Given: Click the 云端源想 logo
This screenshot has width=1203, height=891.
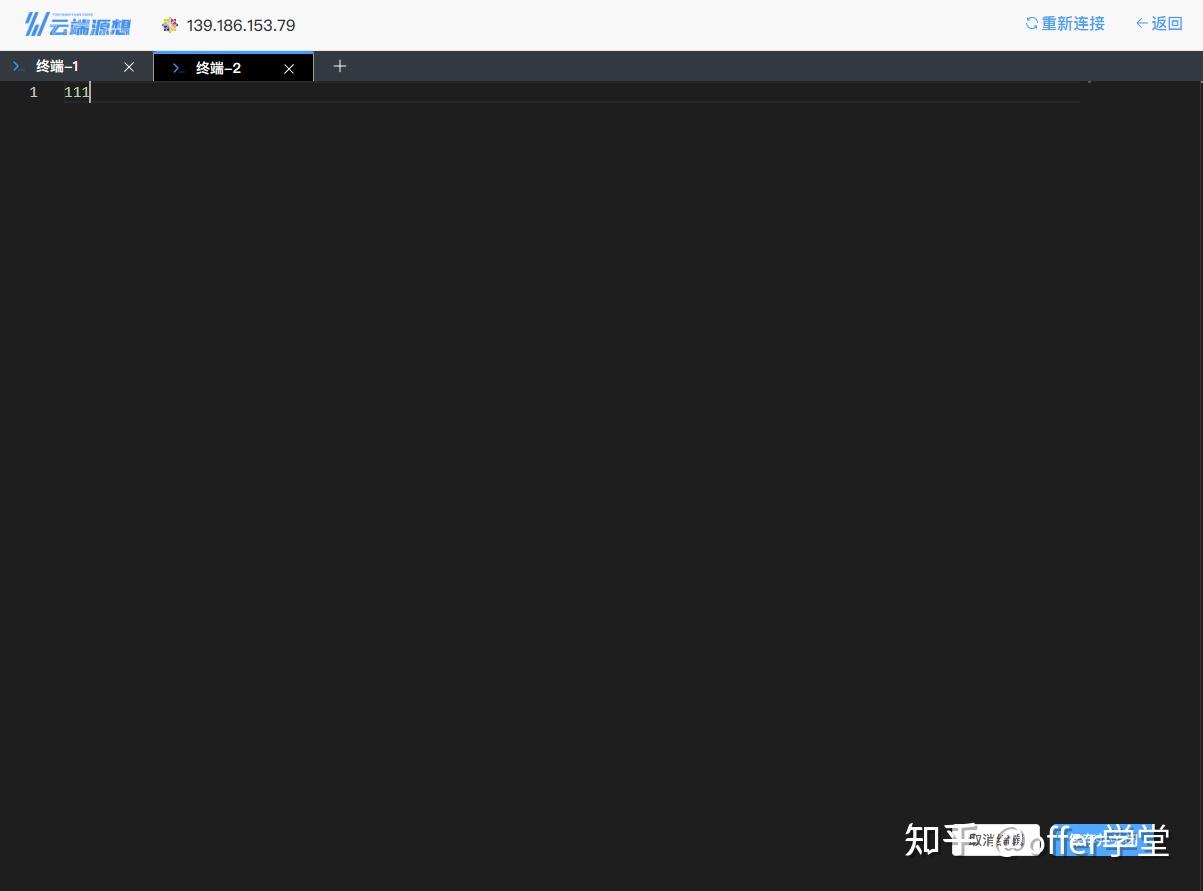Looking at the screenshot, I should pyautogui.click(x=77, y=24).
